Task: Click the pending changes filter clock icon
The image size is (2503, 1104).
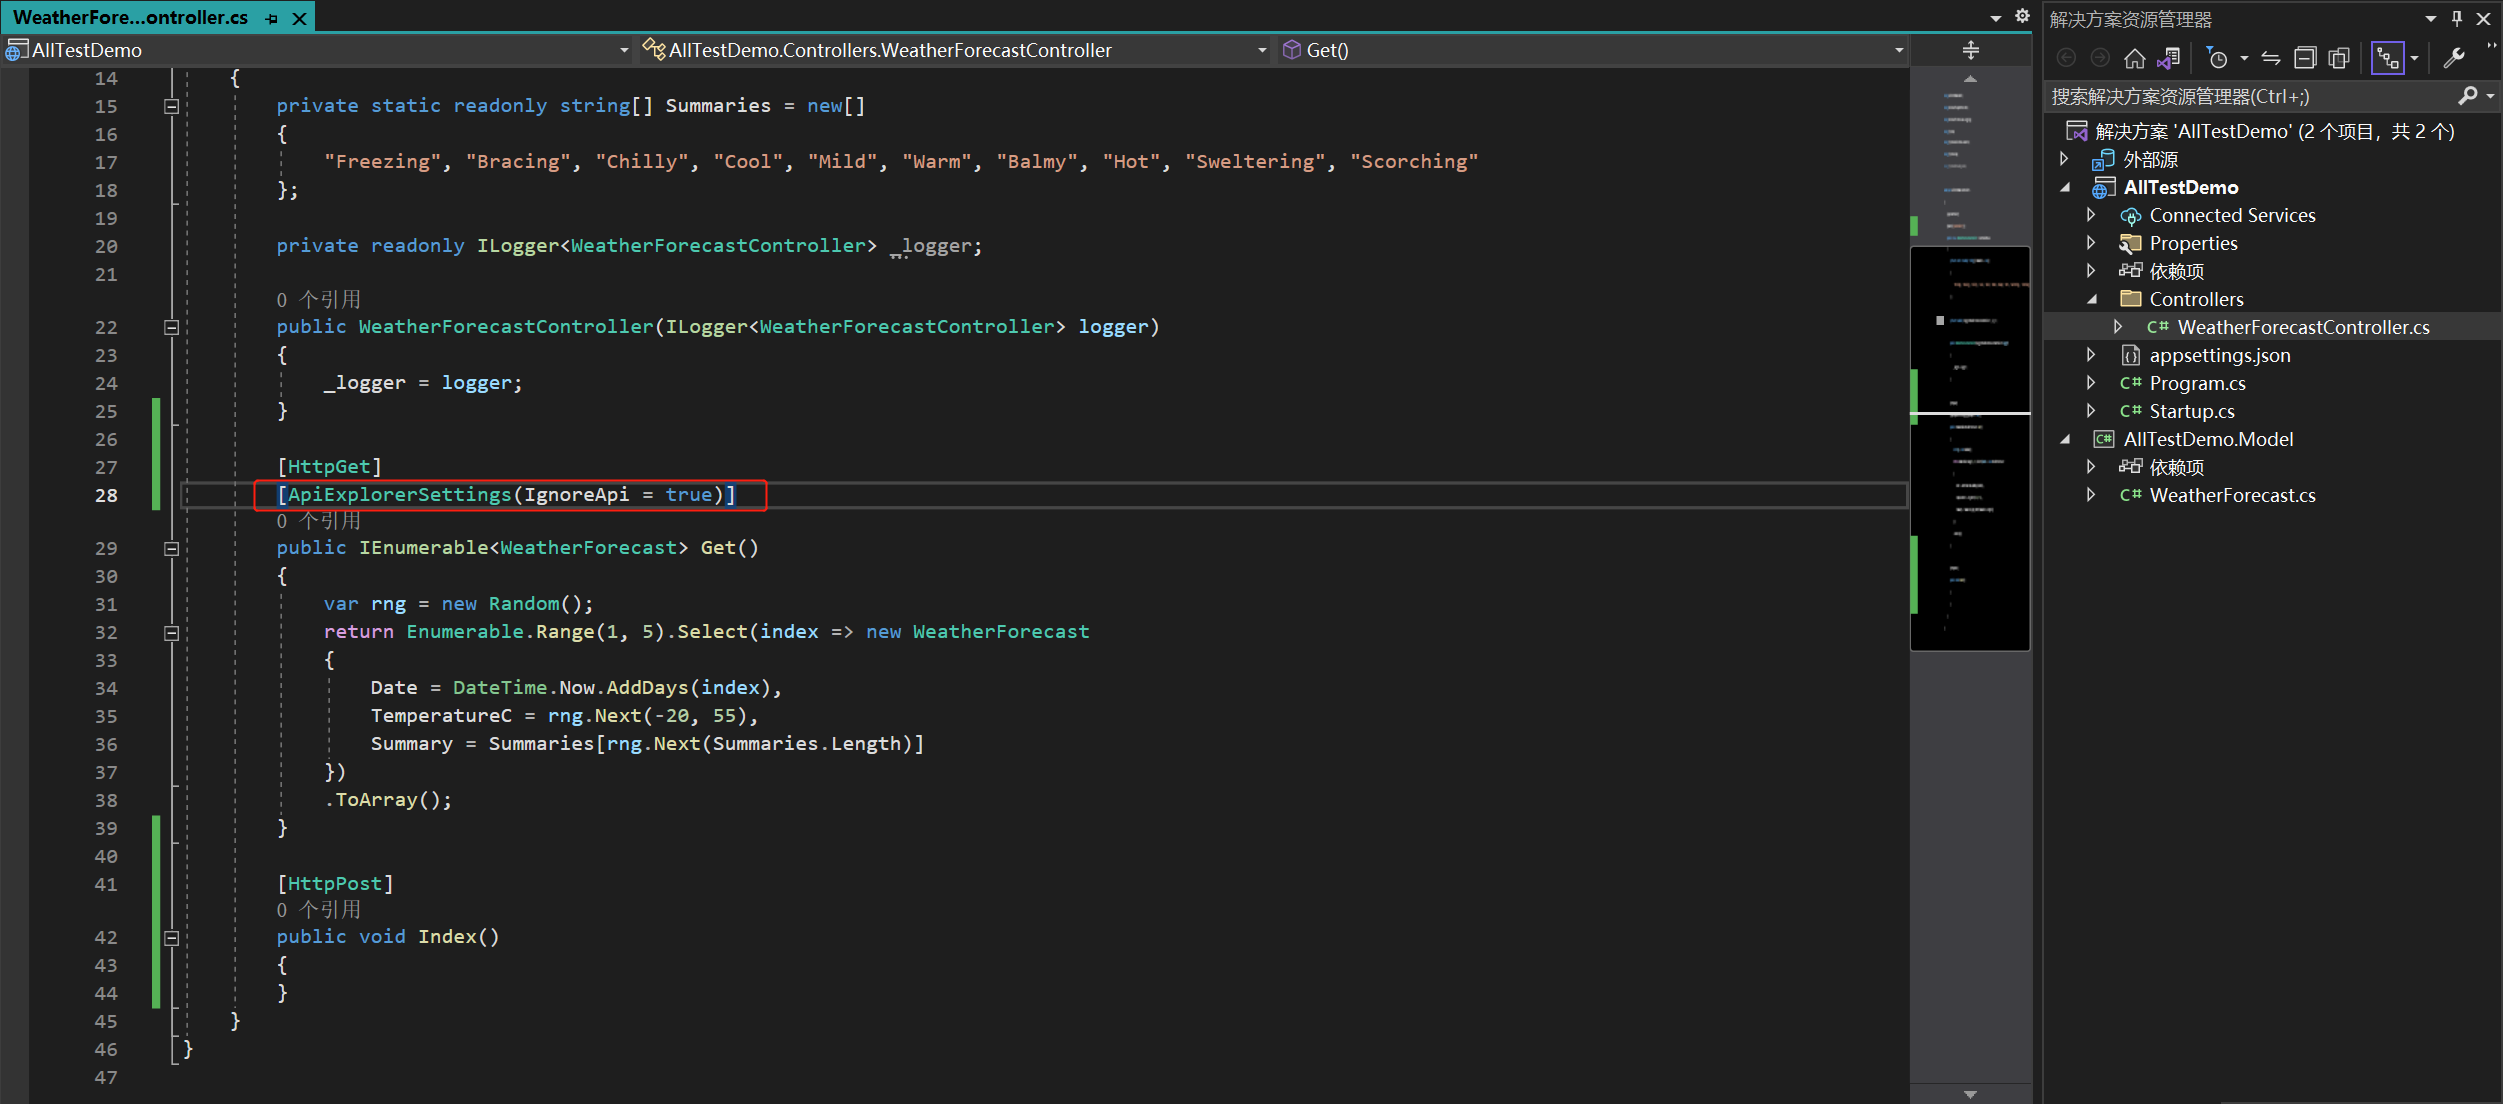Action: [x=2217, y=59]
